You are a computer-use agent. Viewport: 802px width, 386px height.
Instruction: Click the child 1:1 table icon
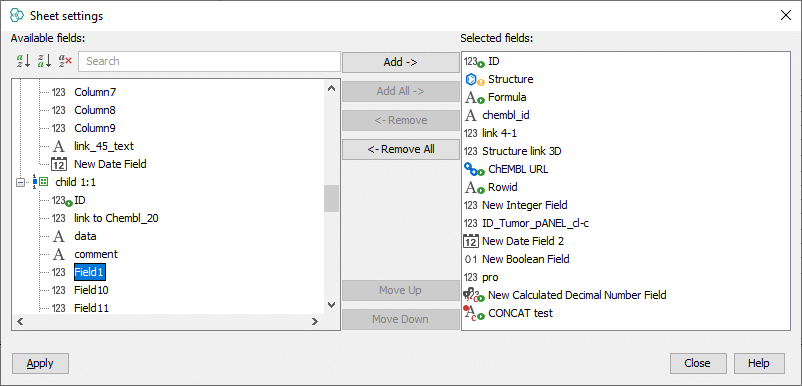[40, 182]
